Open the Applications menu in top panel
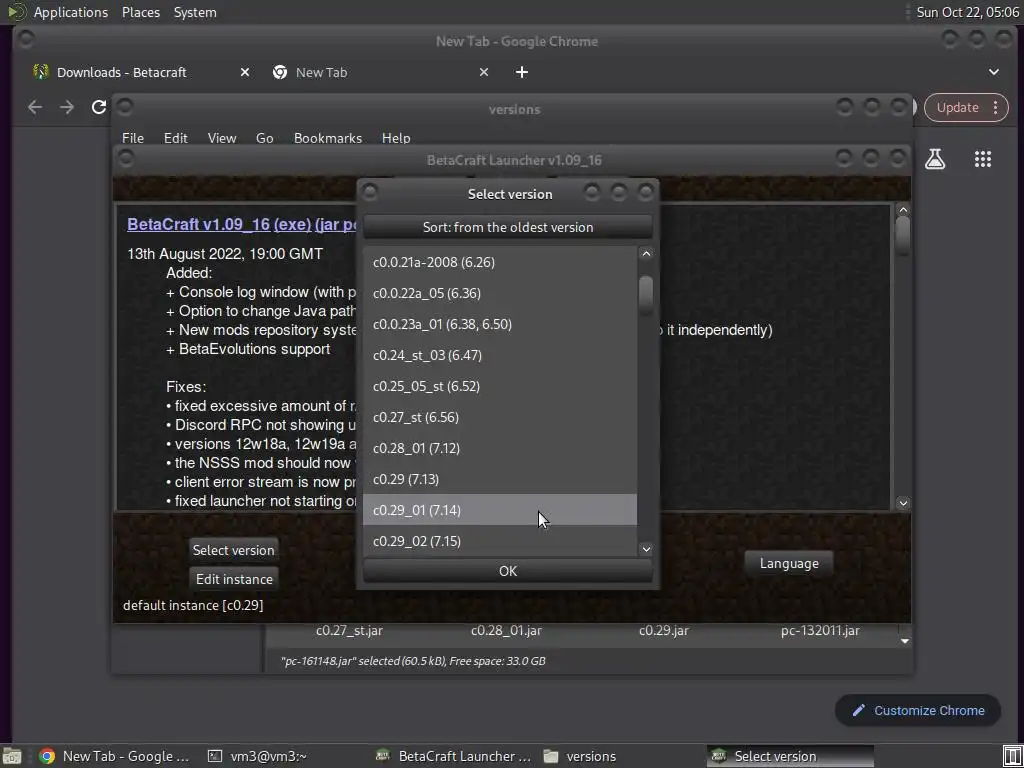The image size is (1024, 768). 71,12
